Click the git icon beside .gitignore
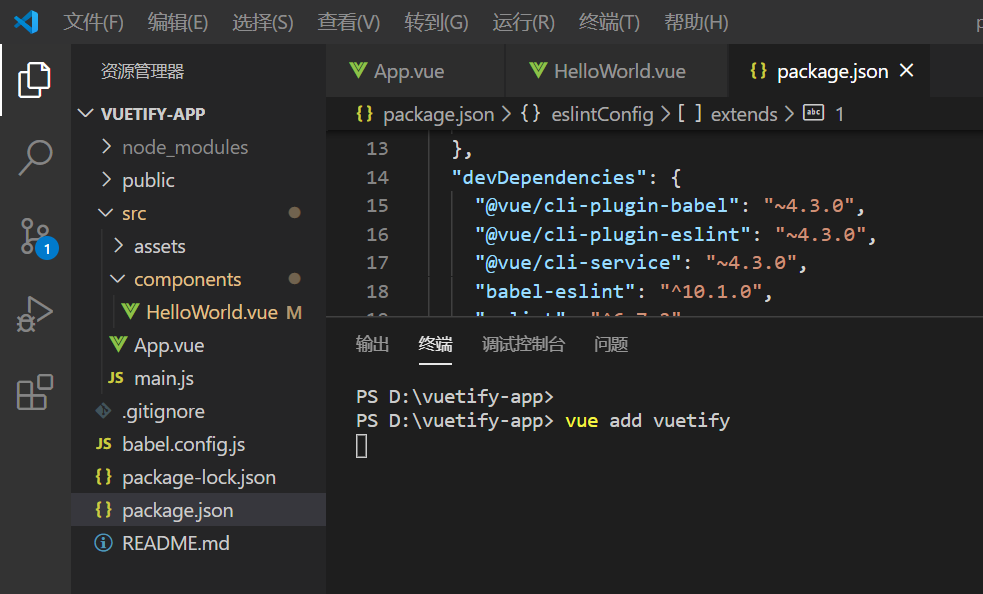983x594 pixels. pyautogui.click(x=103, y=411)
